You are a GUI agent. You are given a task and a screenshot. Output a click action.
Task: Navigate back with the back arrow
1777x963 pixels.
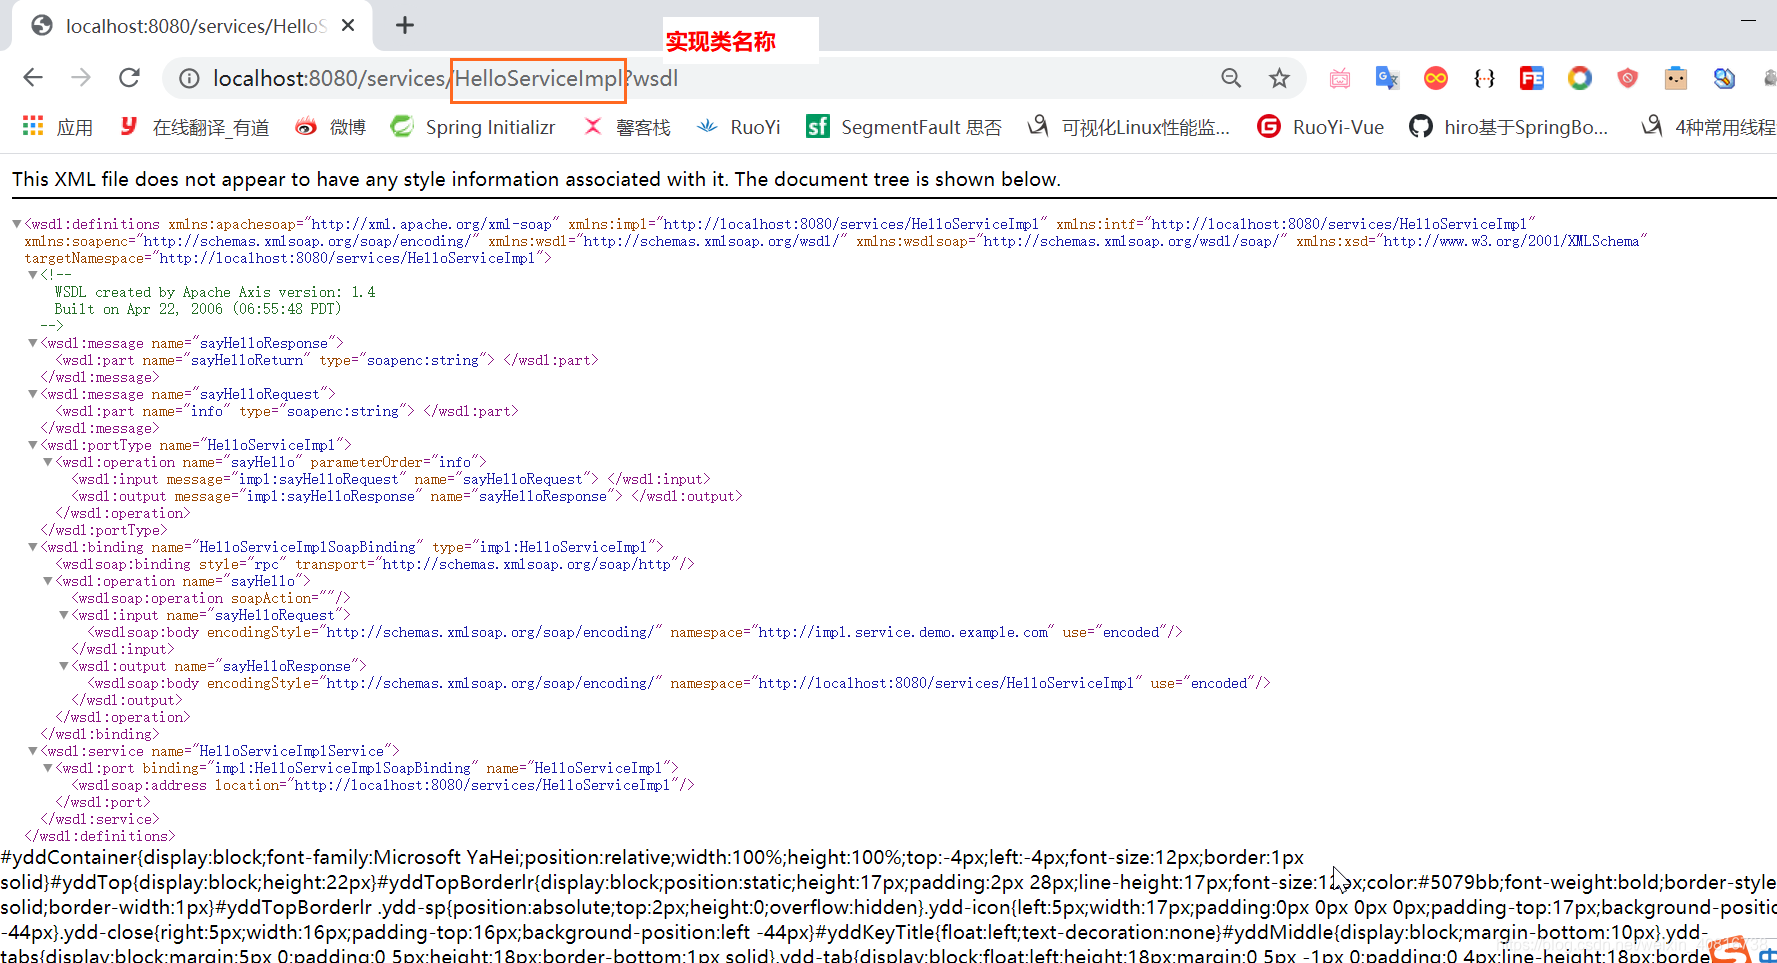click(33, 77)
